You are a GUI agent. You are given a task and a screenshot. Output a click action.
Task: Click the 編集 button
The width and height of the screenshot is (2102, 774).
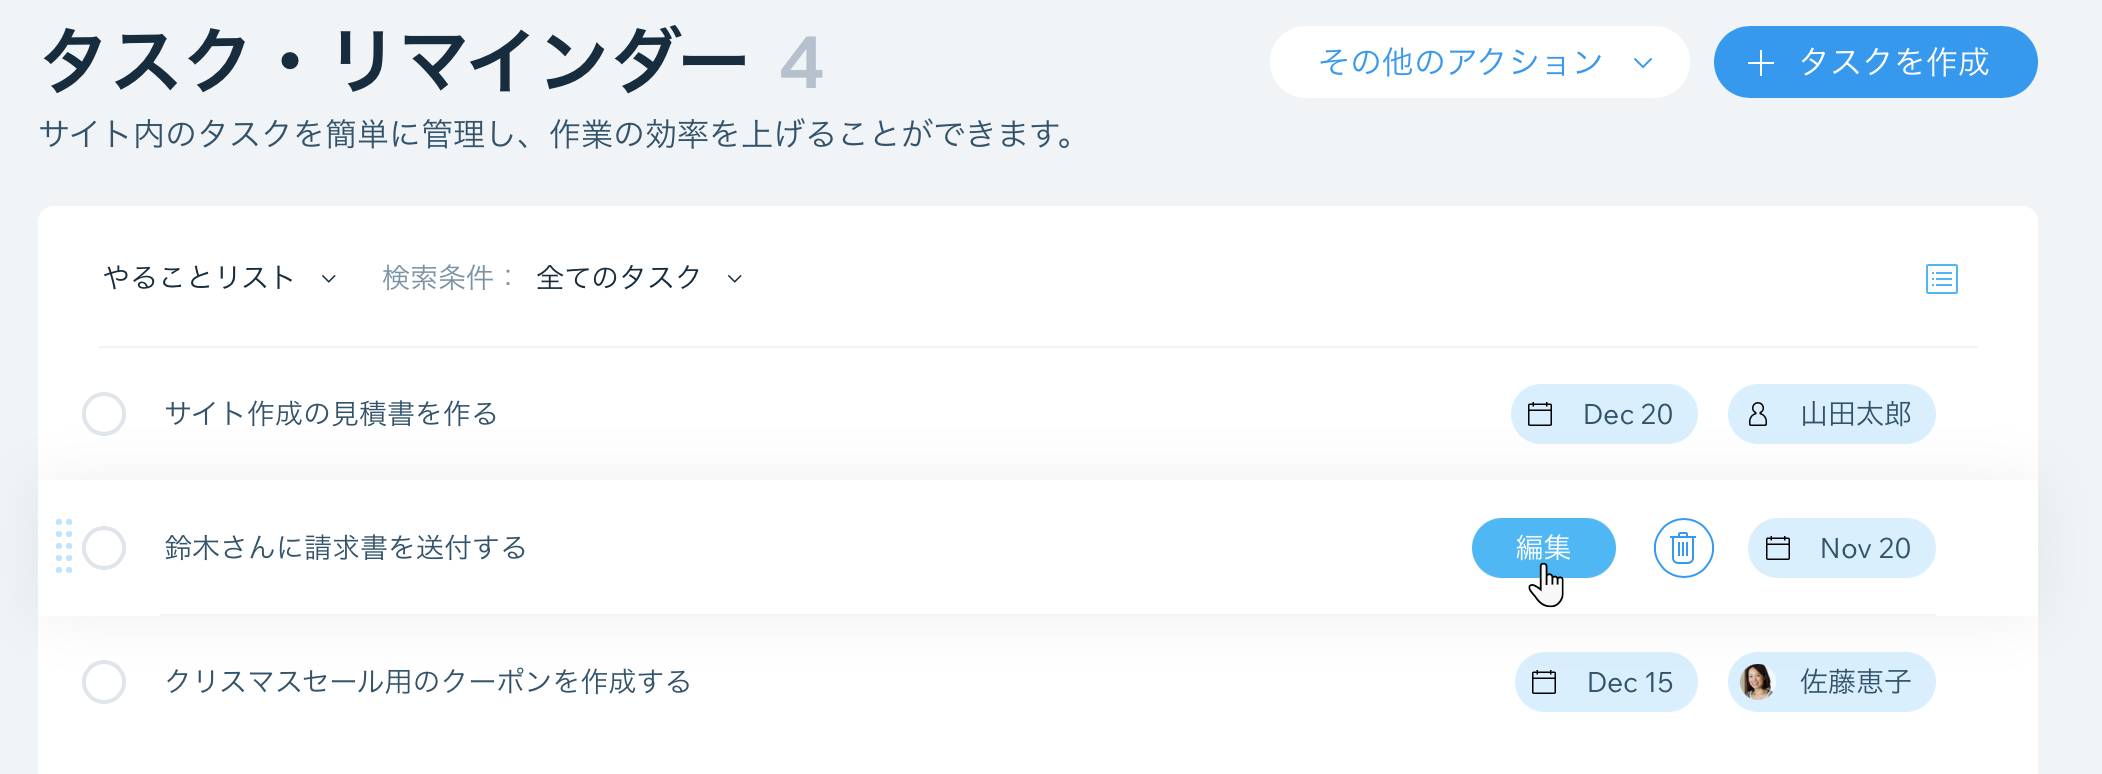click(x=1543, y=548)
